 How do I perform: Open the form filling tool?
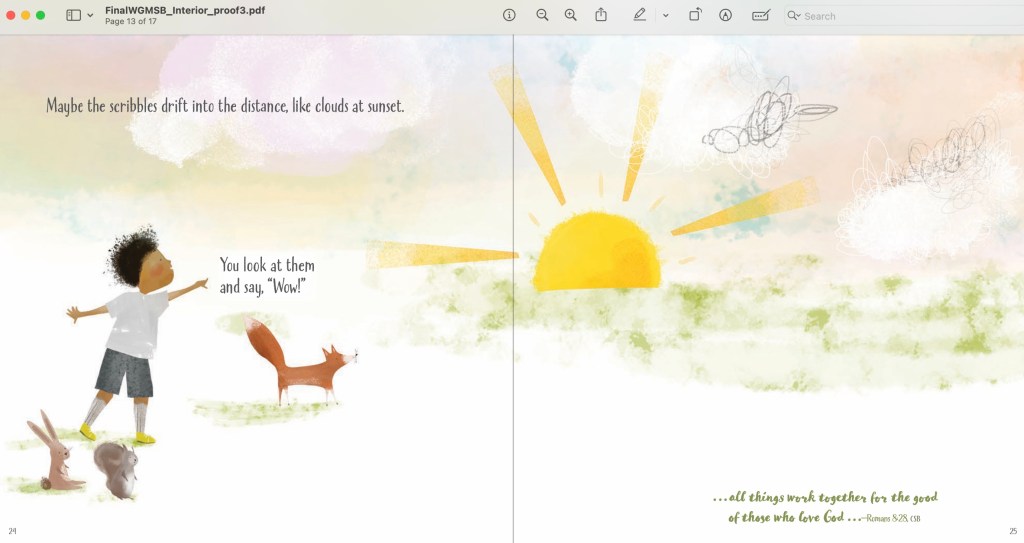(761, 15)
